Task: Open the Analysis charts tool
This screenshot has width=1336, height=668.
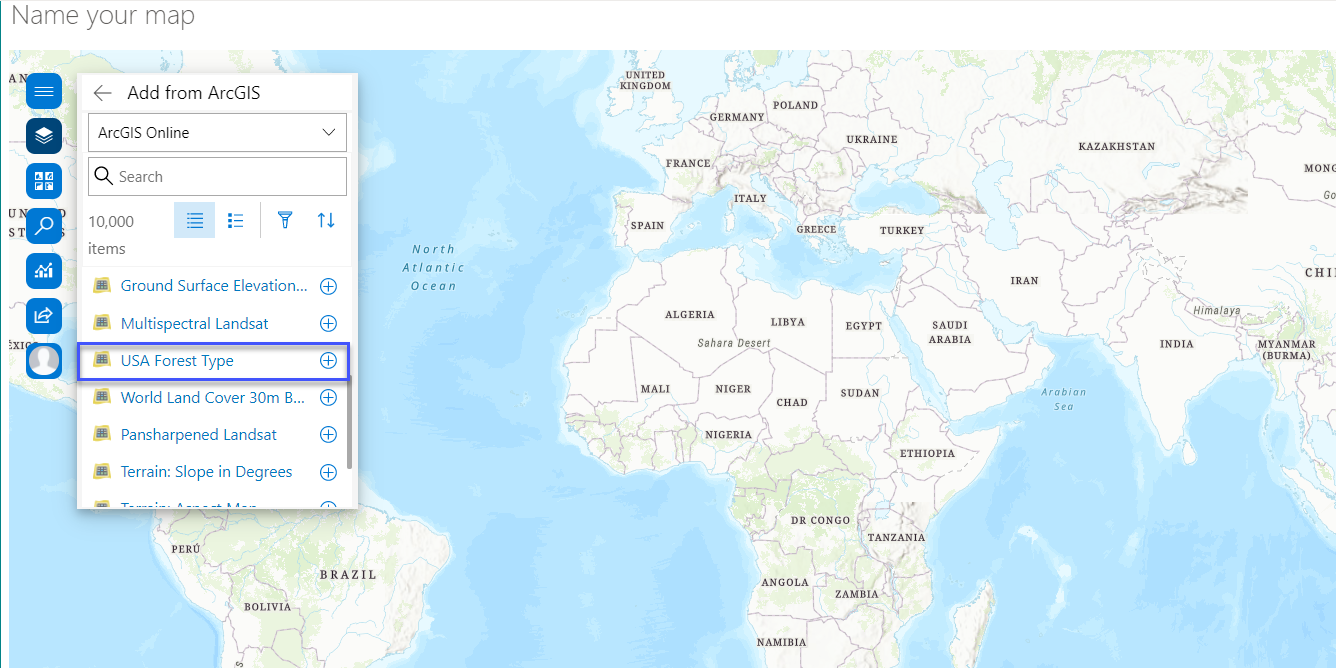Action: point(43,271)
